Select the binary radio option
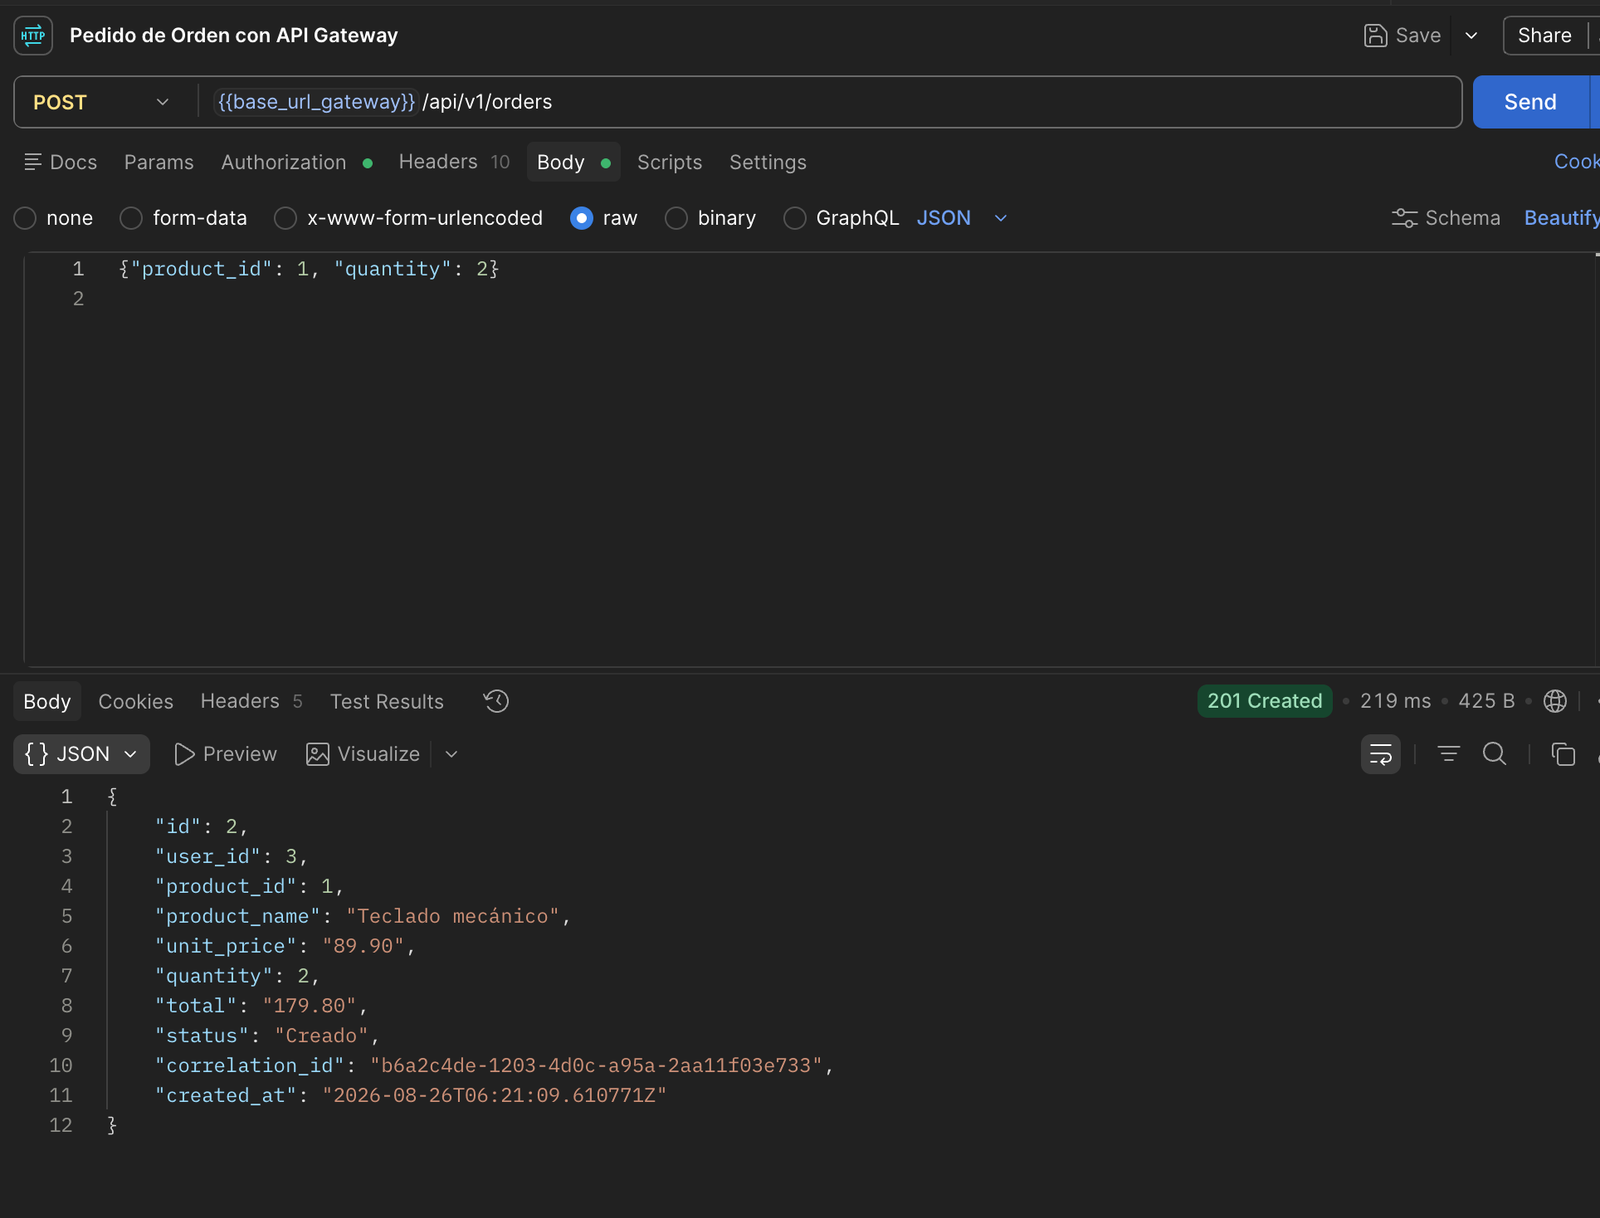 coord(677,218)
